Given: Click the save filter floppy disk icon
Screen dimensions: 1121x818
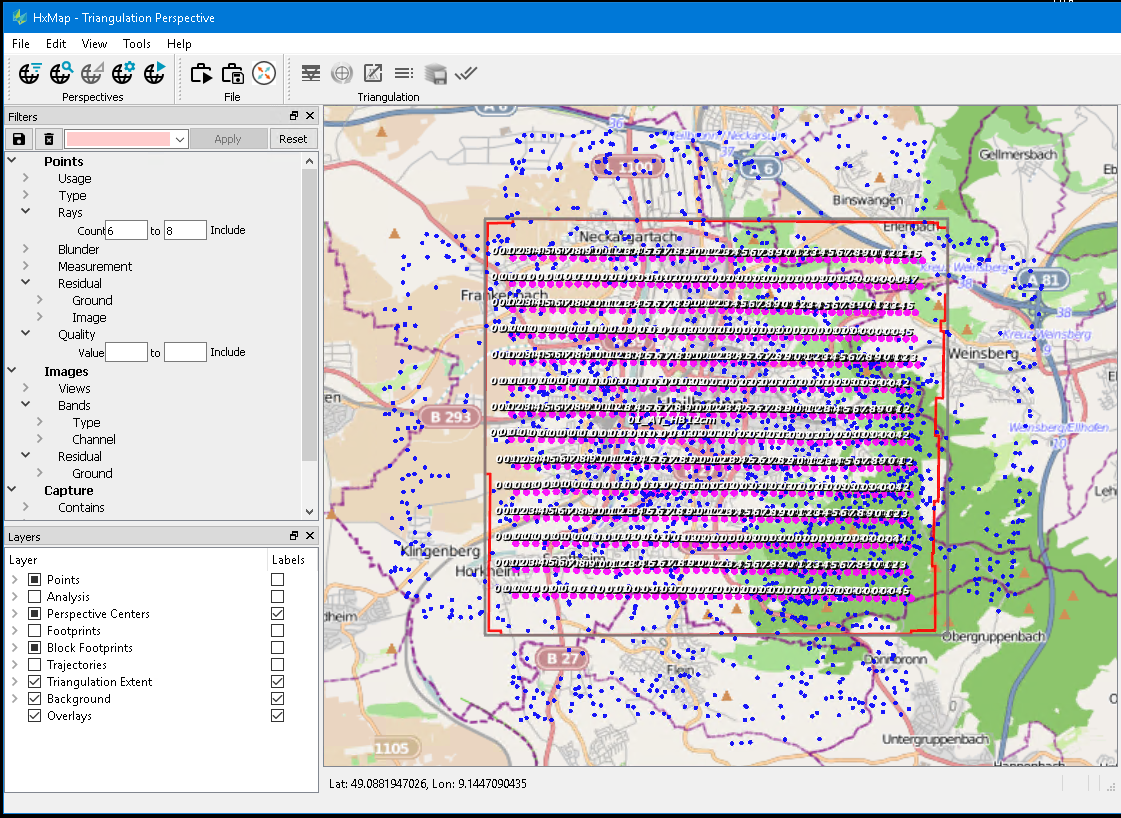Looking at the screenshot, I should pos(19,139).
